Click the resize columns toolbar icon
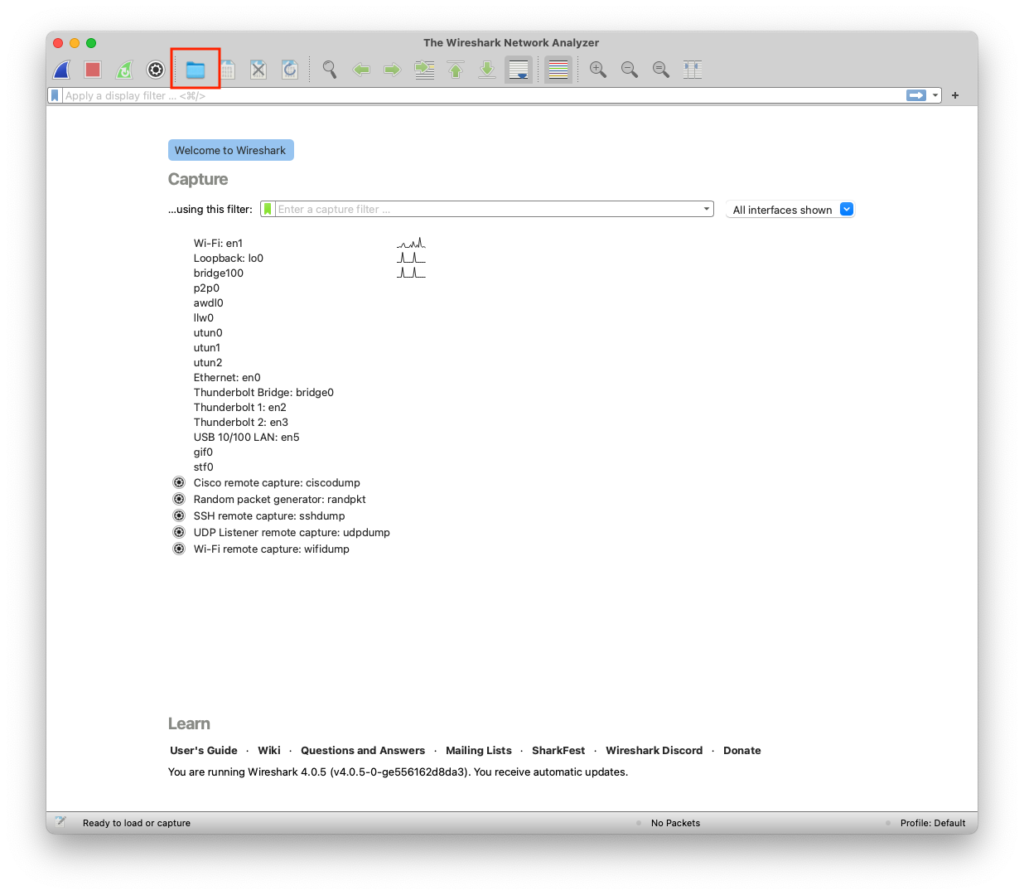Viewport: 1024px width, 895px height. [692, 70]
